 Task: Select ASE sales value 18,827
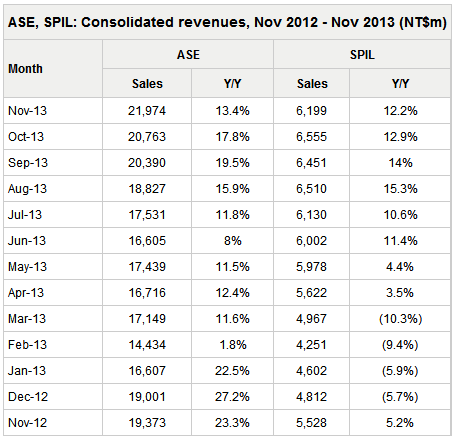147,188
